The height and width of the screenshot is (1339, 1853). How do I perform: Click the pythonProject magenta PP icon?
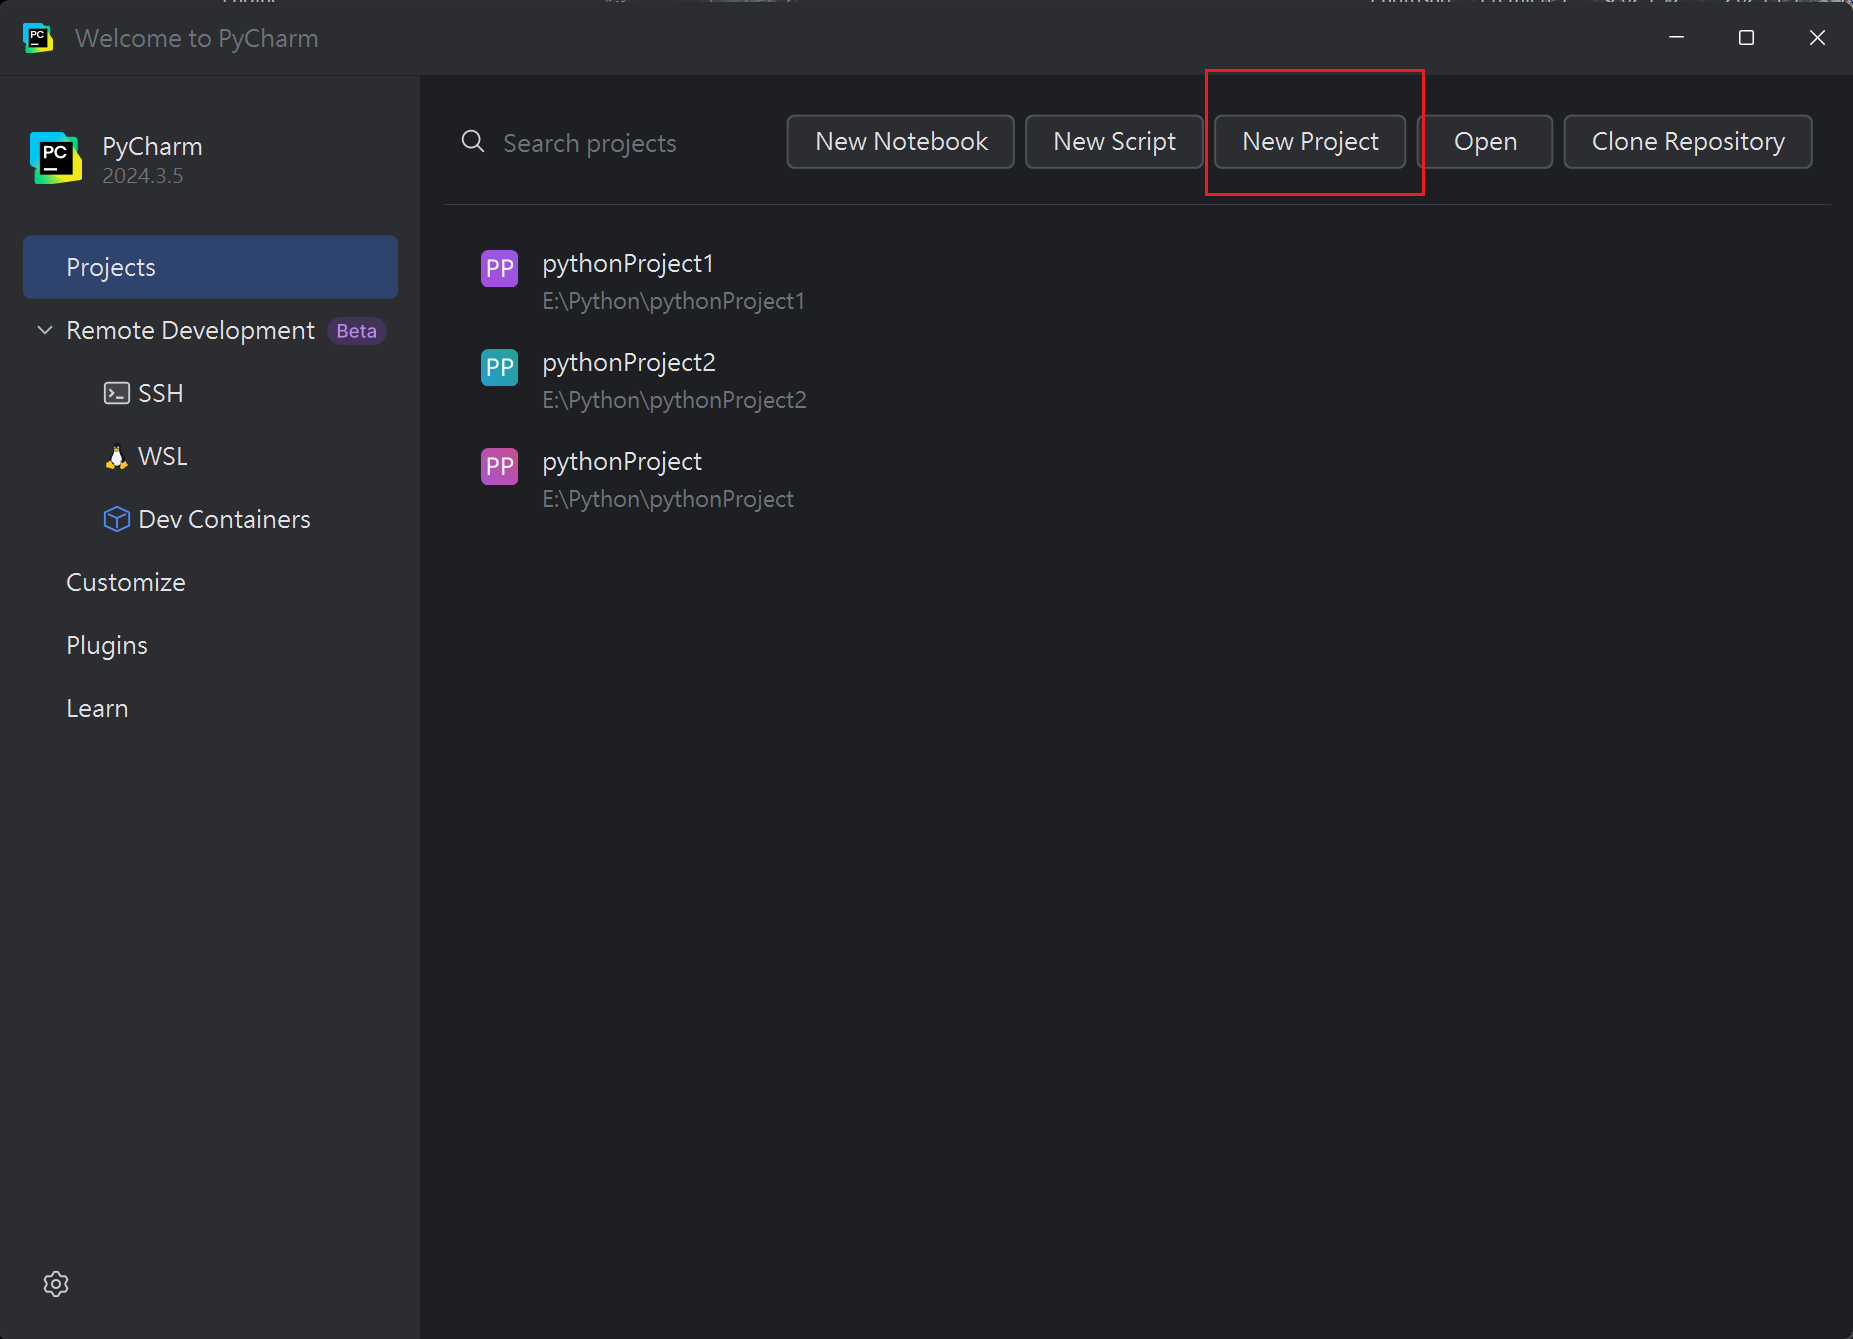(x=499, y=466)
